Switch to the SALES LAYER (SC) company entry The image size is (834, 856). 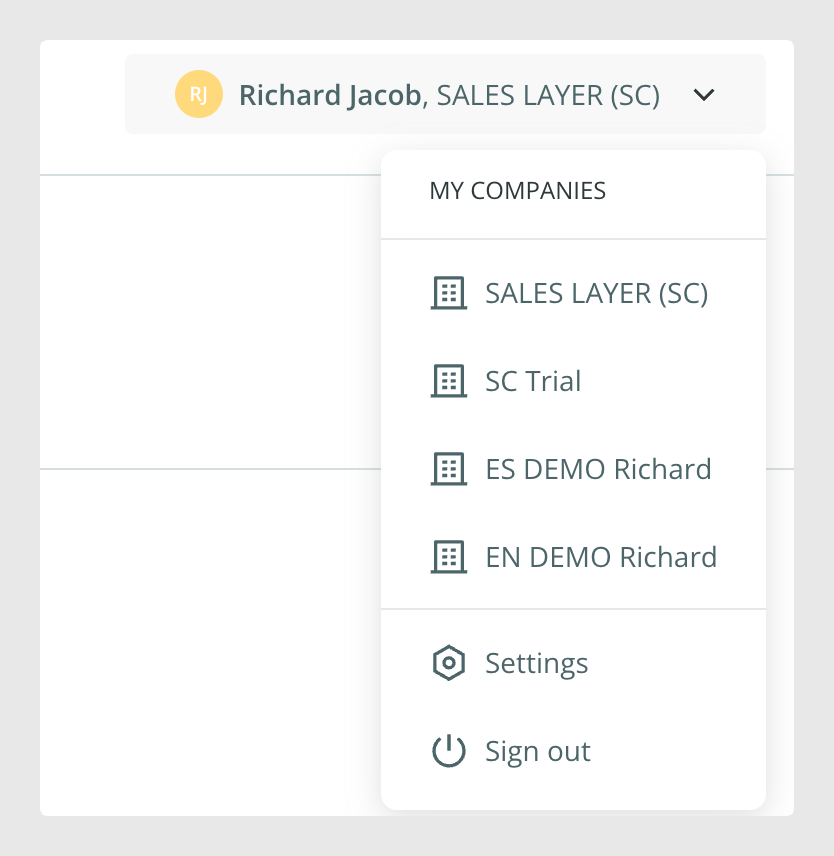click(573, 293)
